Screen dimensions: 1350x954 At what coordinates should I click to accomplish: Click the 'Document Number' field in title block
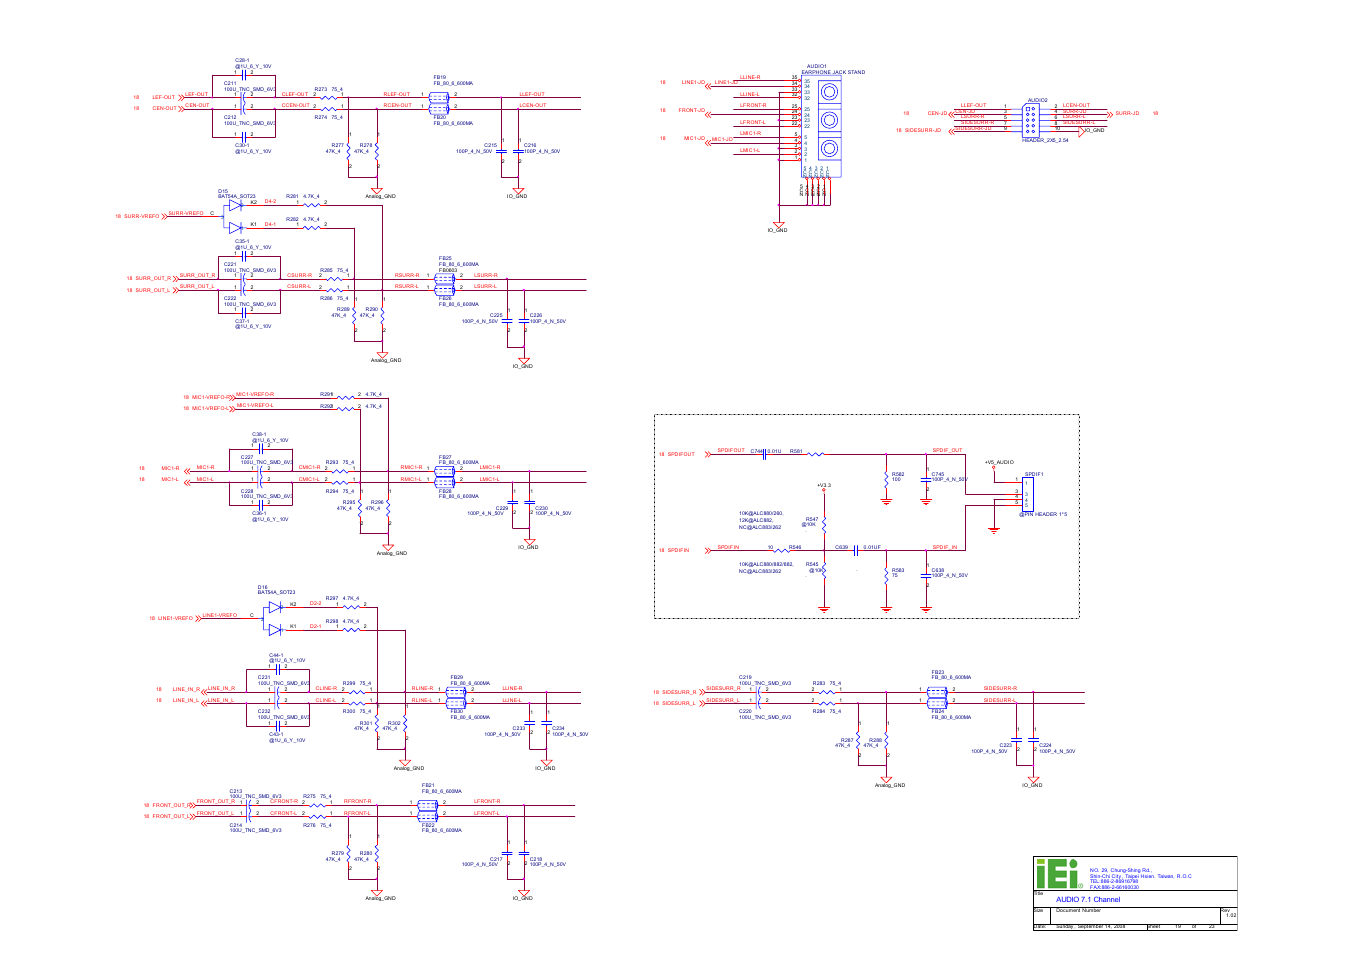point(1078,910)
